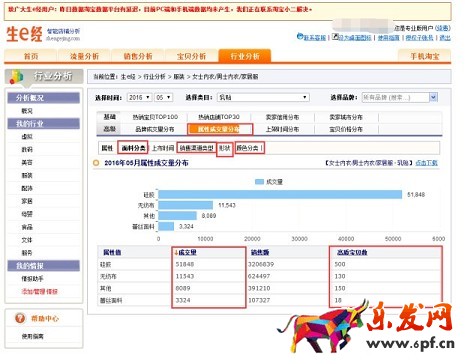This screenshot has height=364, width=465.
Task: Click the top-right 使用指南 link
Action: (388, 37)
